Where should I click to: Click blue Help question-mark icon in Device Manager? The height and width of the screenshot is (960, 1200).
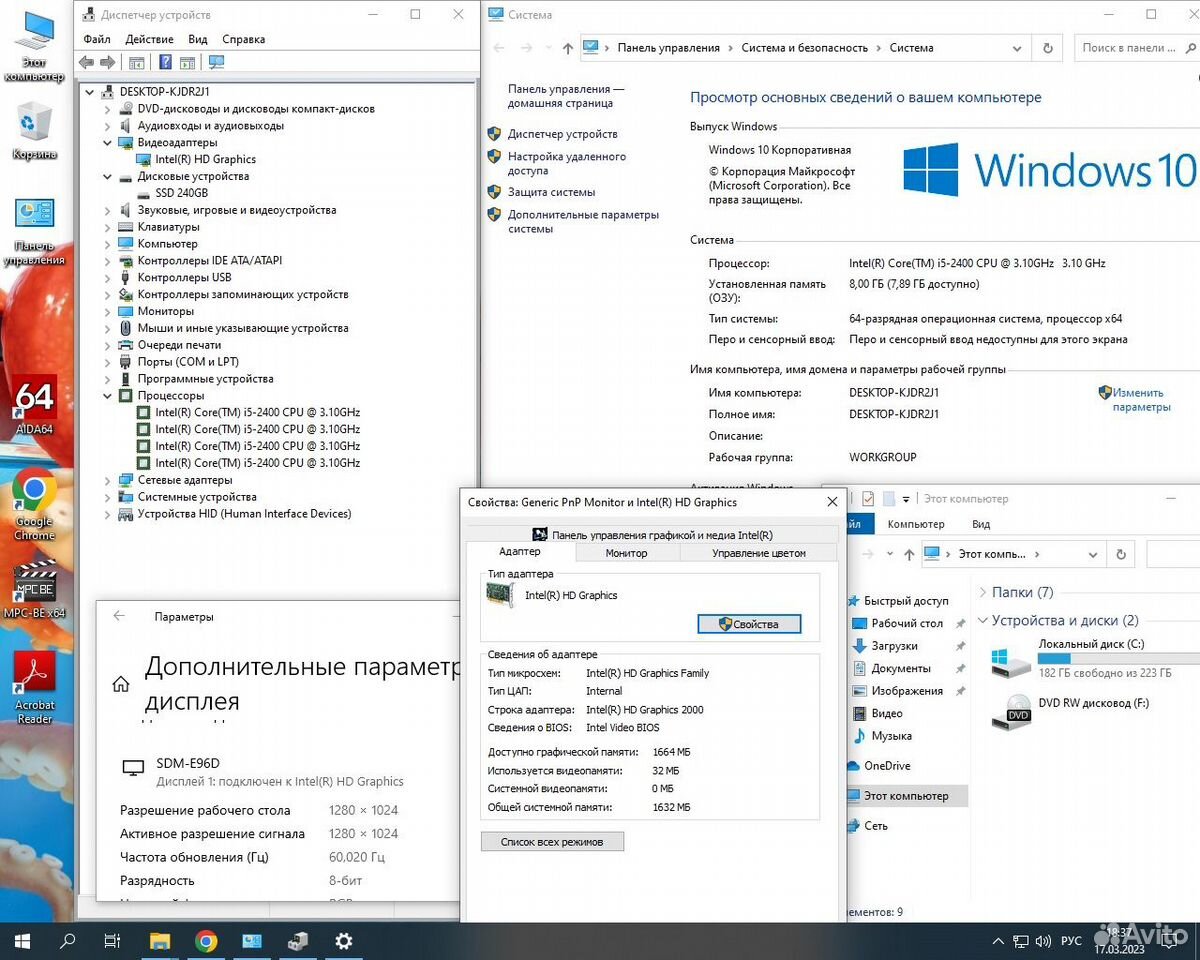(x=165, y=62)
